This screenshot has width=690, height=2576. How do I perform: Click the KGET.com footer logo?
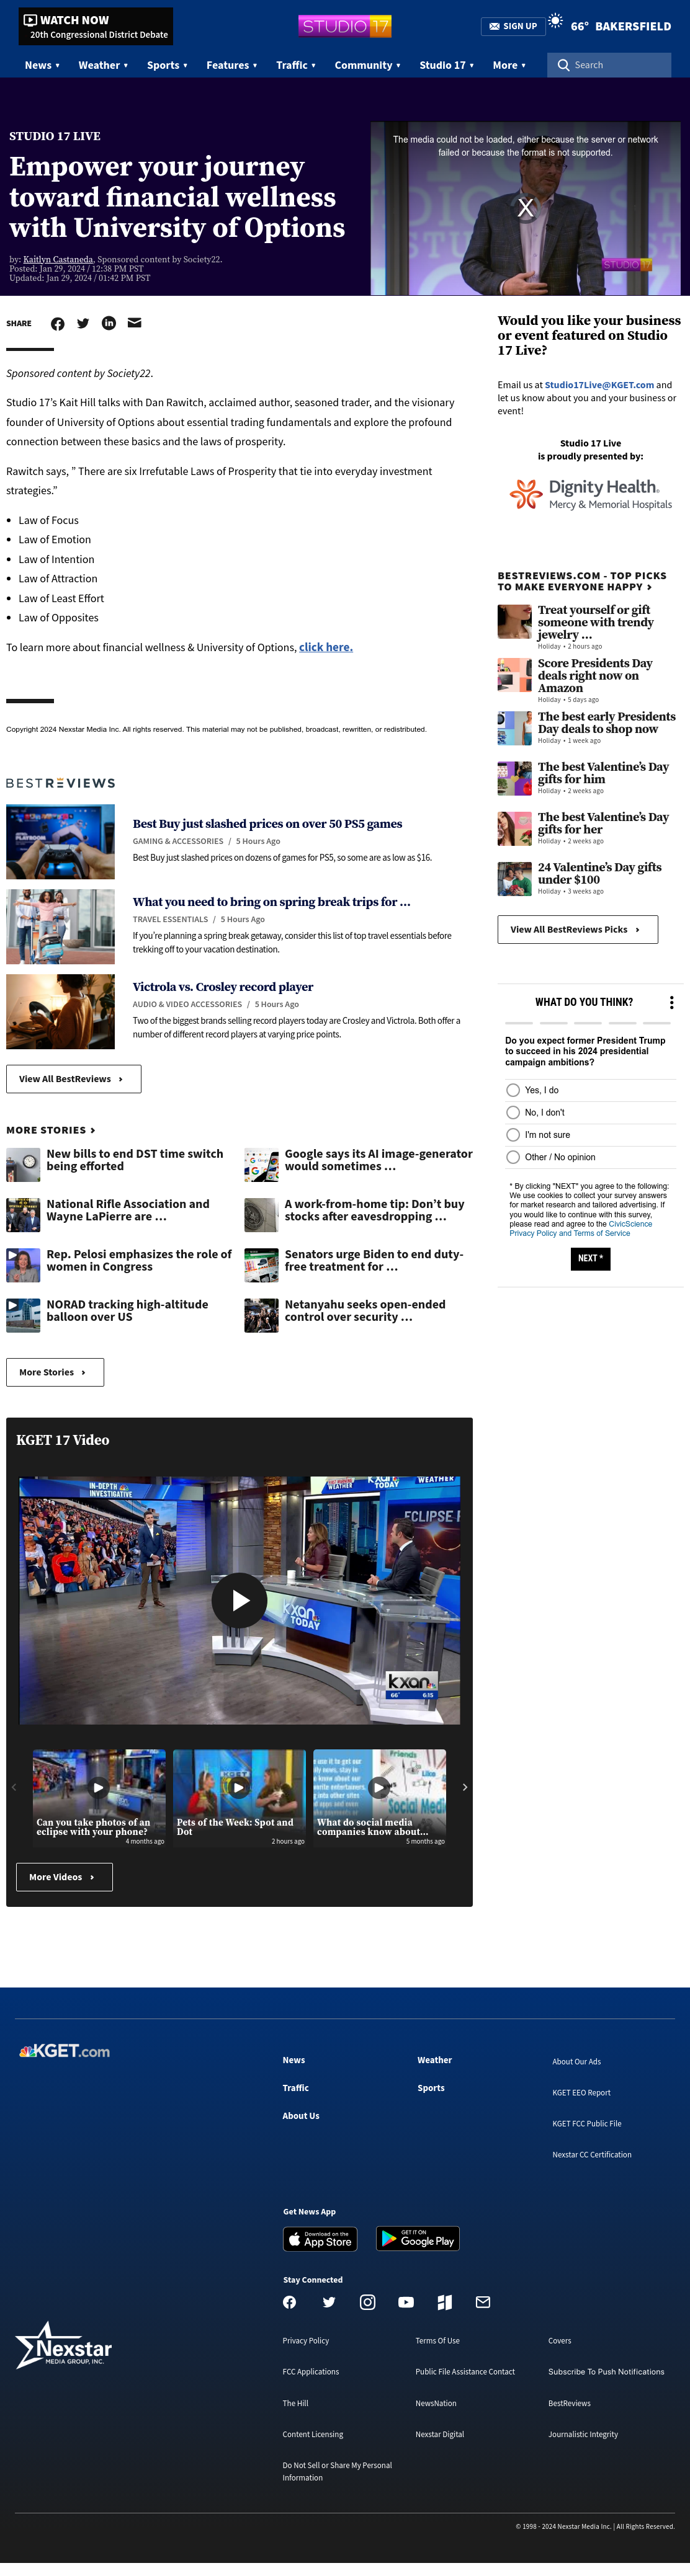tap(64, 2050)
